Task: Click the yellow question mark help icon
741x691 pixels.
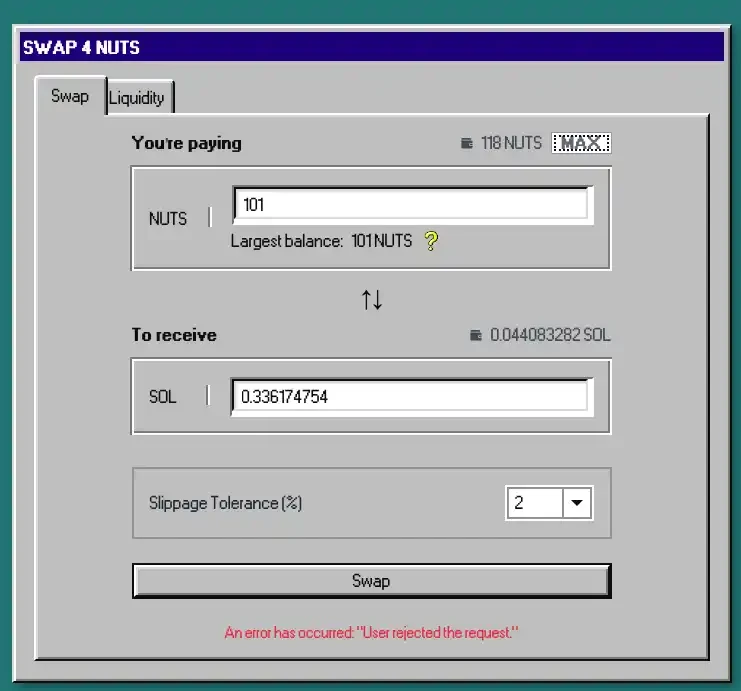Action: (x=431, y=241)
